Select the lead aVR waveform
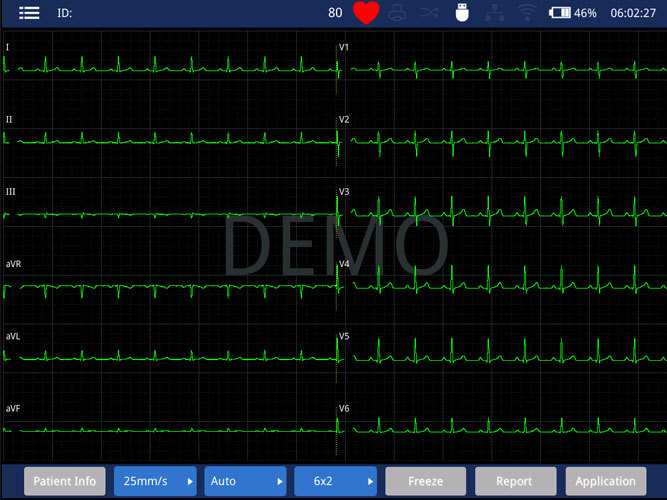 coord(170,286)
